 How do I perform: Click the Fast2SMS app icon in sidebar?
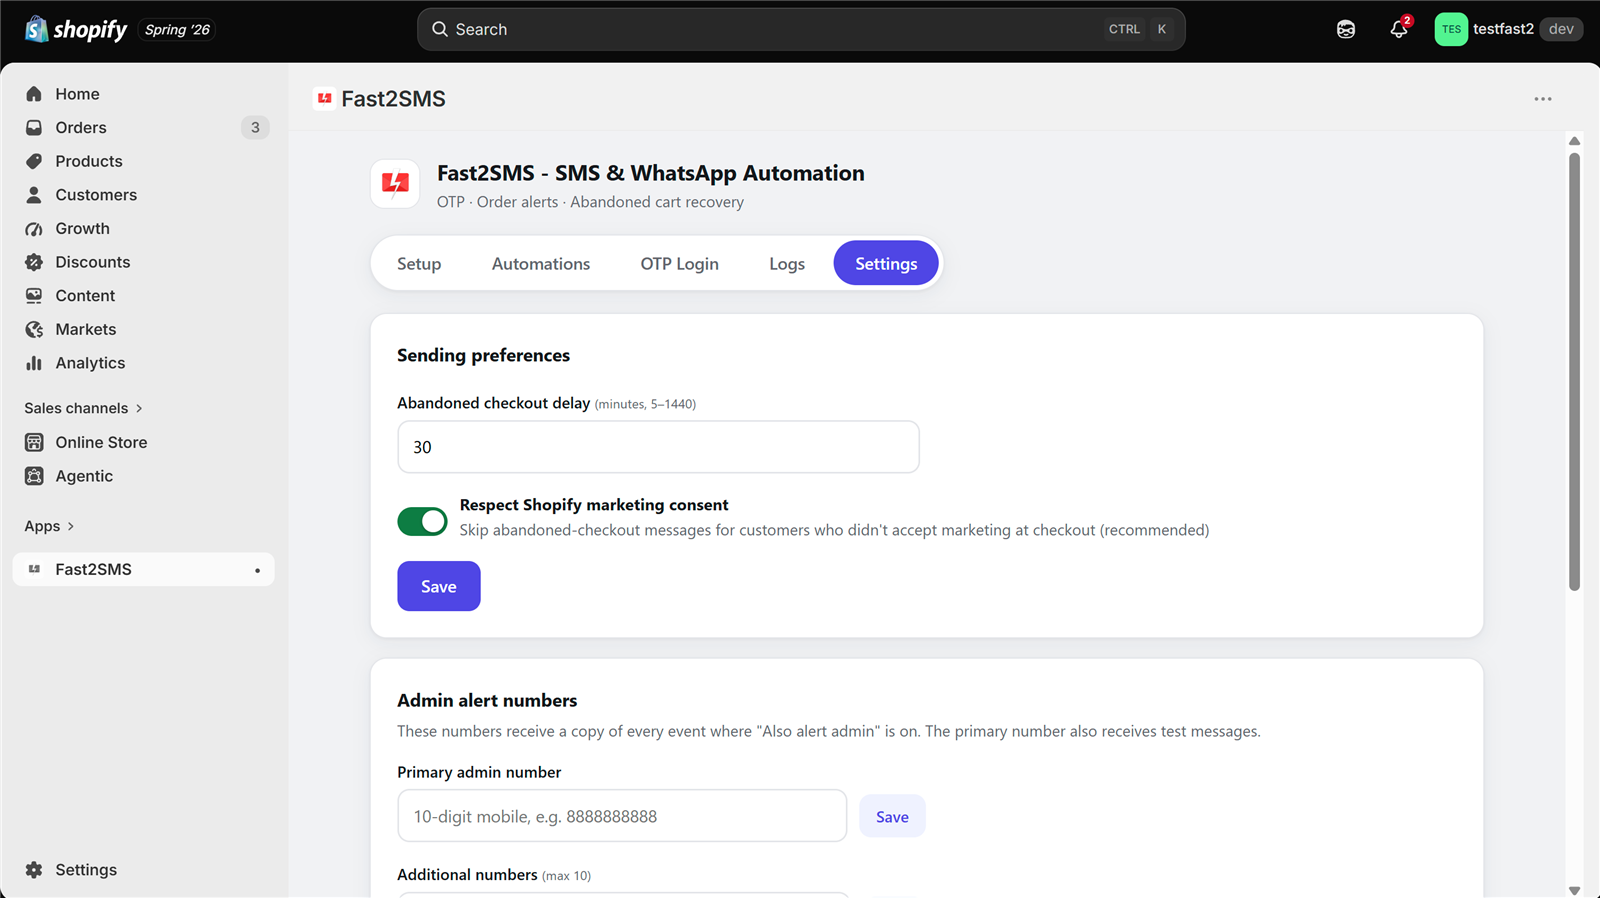click(x=34, y=569)
